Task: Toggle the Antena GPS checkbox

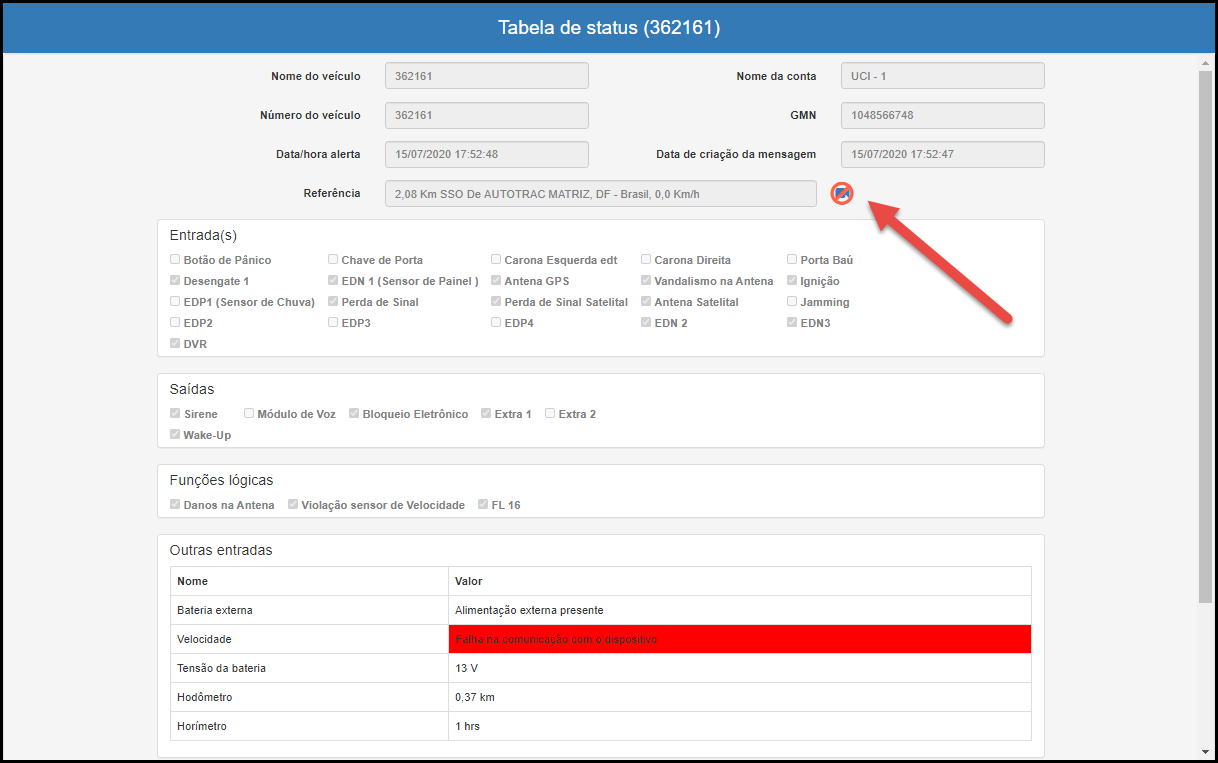Action: pos(496,281)
